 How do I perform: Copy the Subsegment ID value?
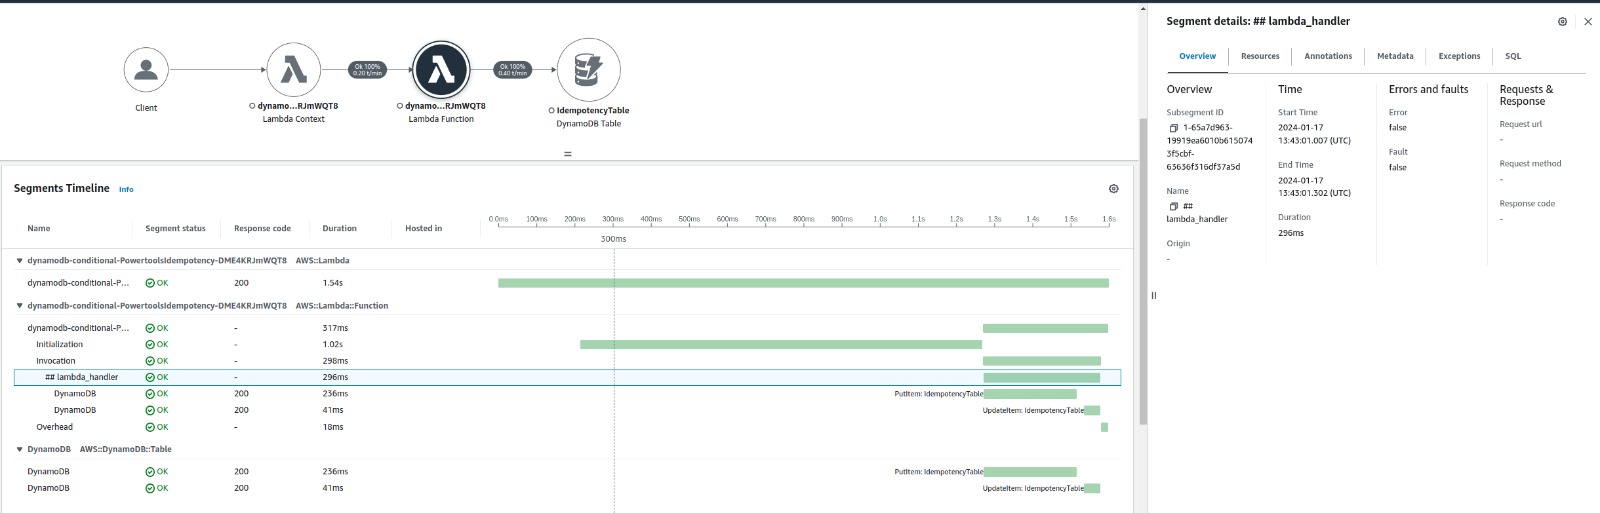(1173, 128)
